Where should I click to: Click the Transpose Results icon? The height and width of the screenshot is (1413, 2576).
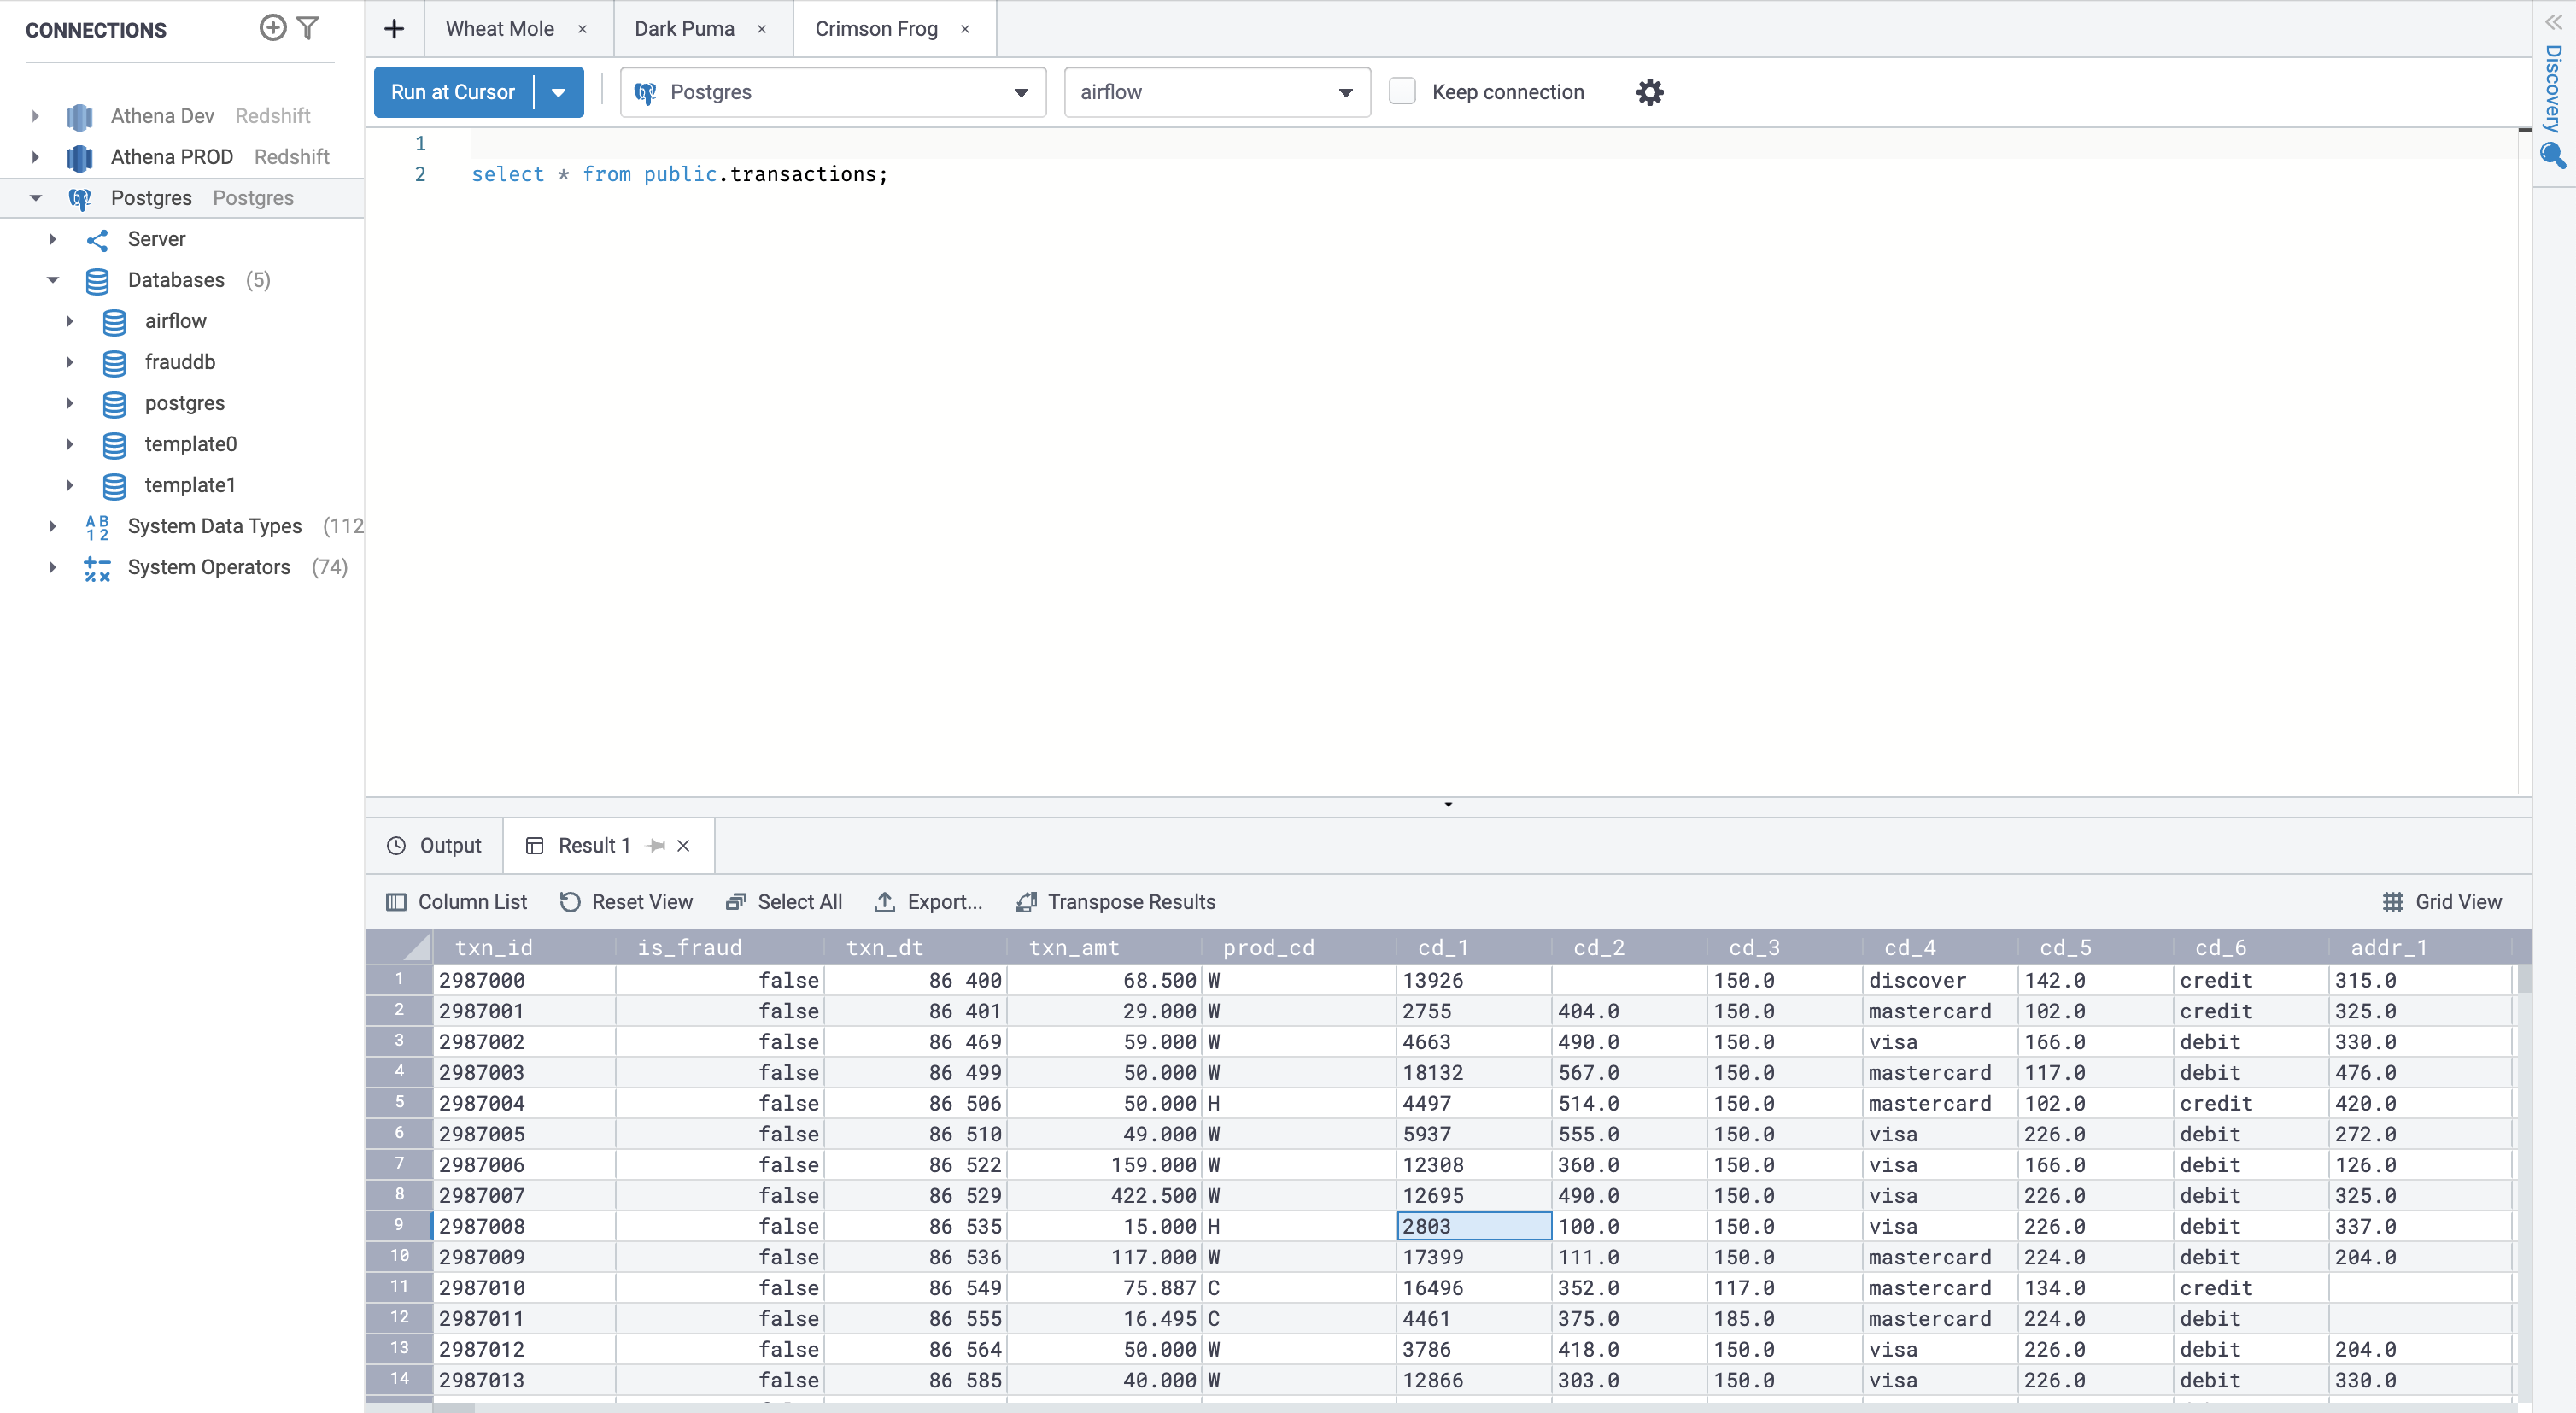pyautogui.click(x=1026, y=902)
